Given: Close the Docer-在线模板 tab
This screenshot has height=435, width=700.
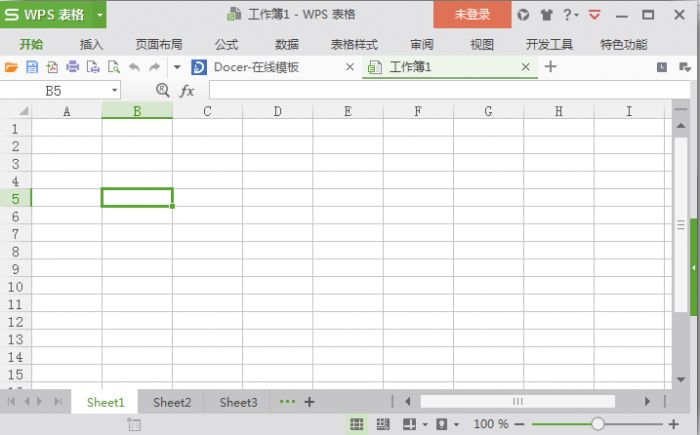Looking at the screenshot, I should click(x=350, y=67).
